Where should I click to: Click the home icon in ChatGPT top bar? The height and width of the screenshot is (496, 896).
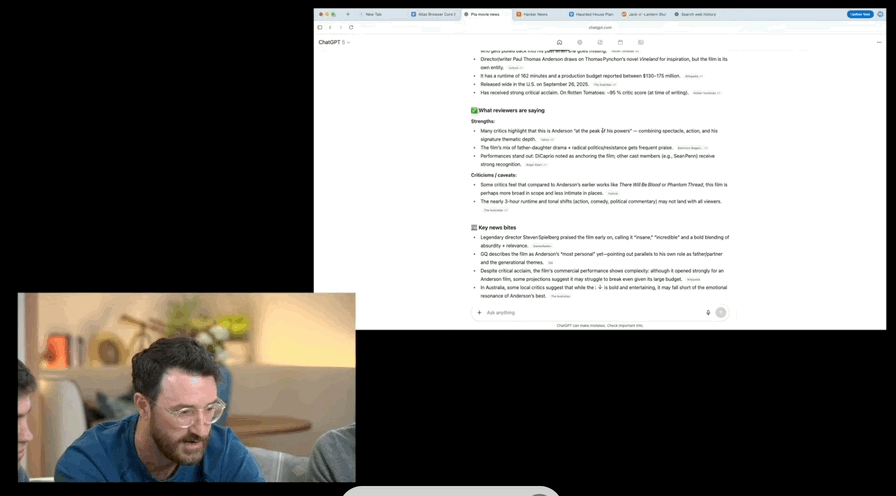pos(559,42)
